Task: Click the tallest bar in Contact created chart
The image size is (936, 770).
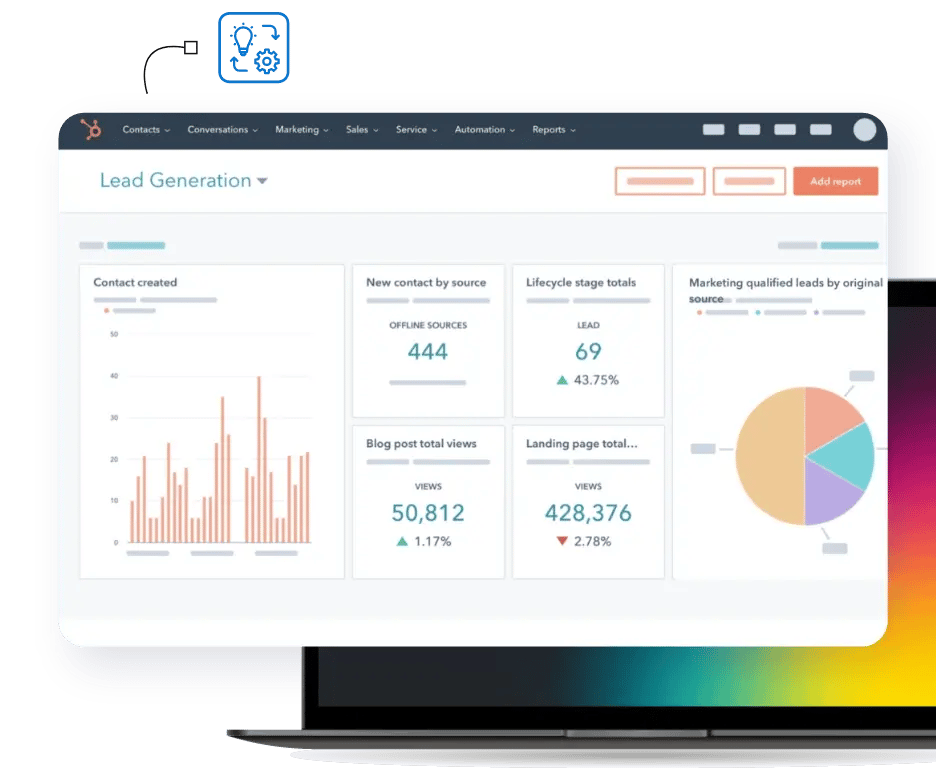Action: (259, 460)
